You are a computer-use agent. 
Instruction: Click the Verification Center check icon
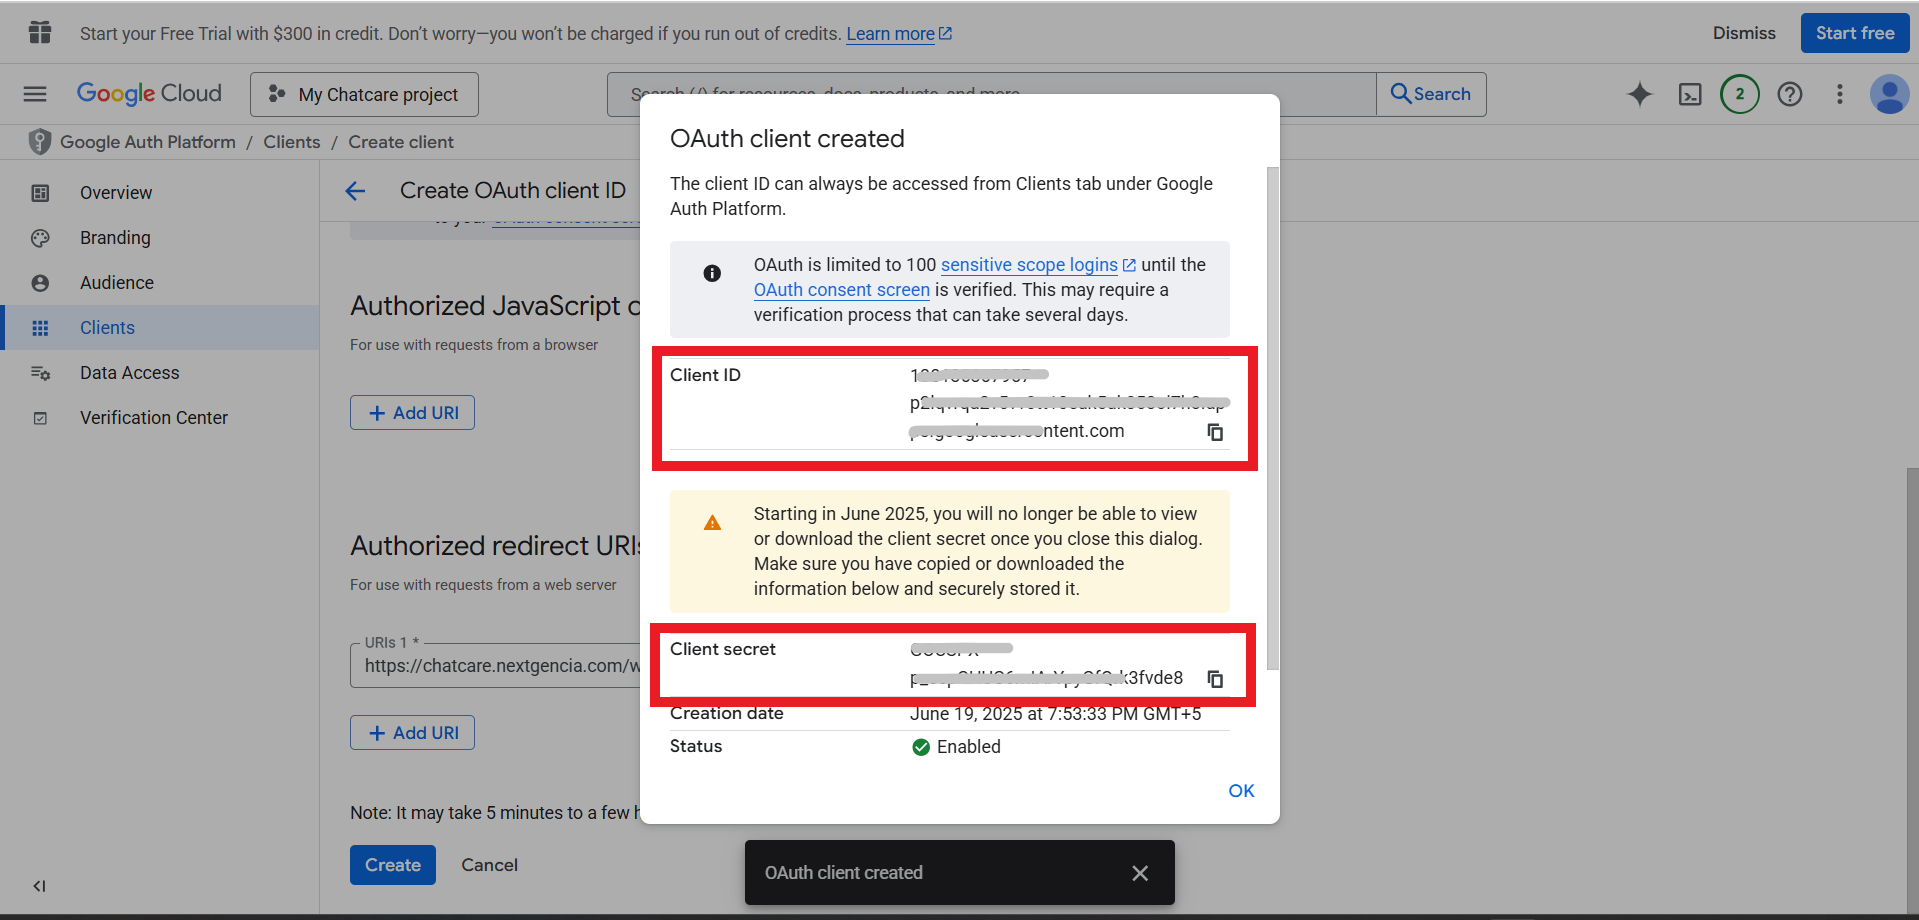pos(40,418)
